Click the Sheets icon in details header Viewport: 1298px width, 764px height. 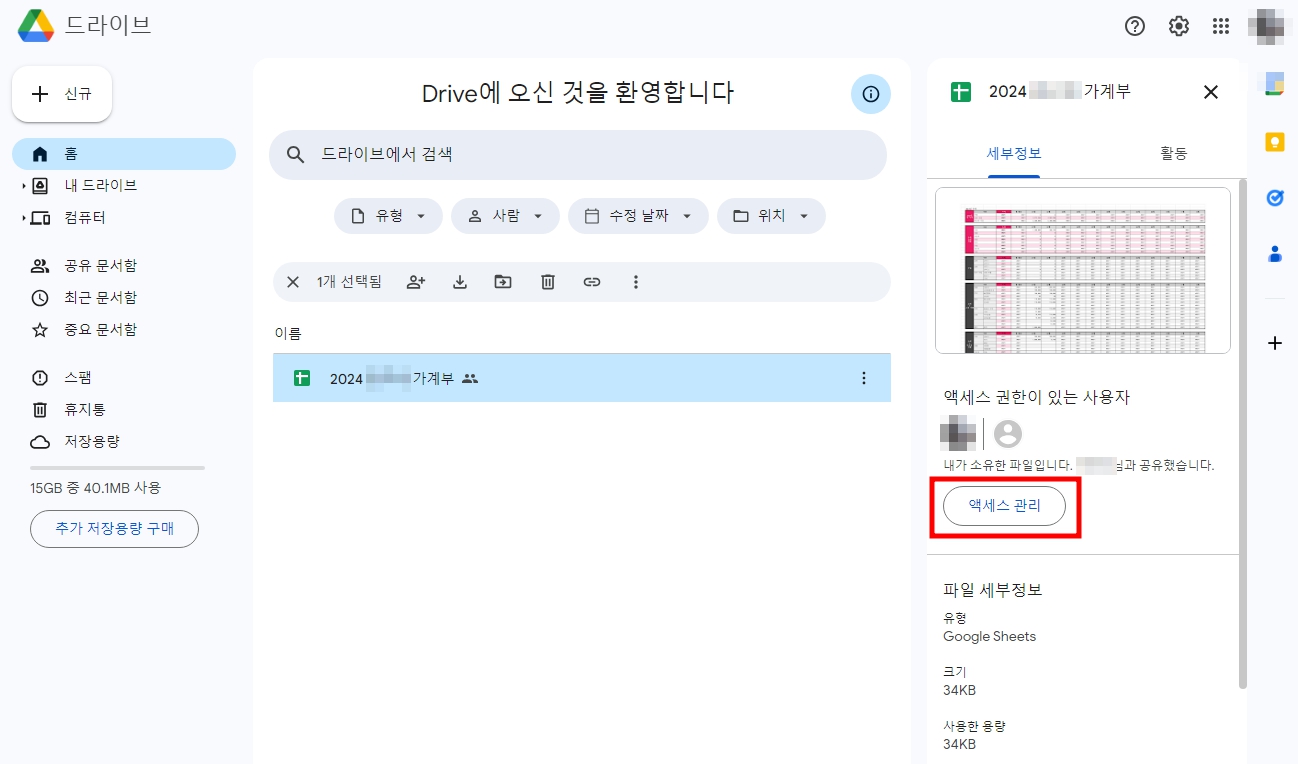tap(960, 92)
